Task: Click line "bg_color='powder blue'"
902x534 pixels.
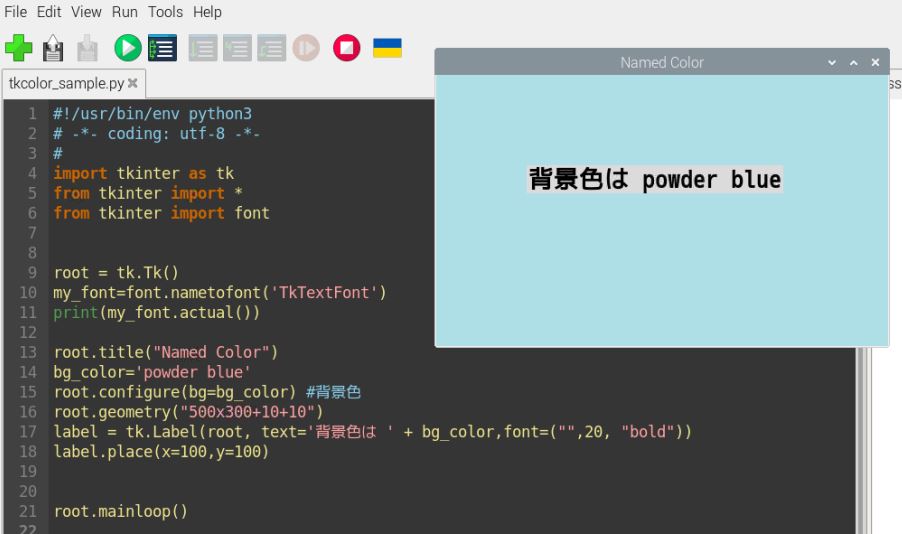Action: point(152,372)
